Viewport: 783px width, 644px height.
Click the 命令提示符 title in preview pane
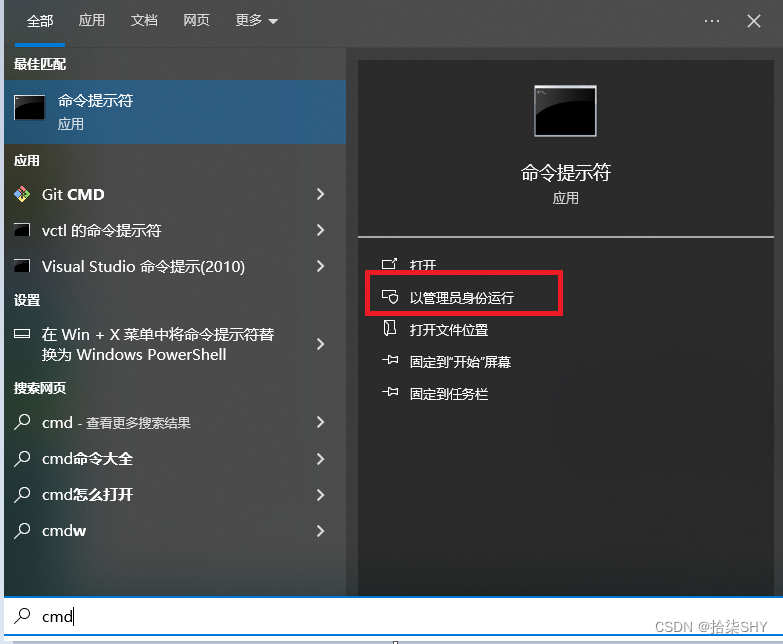pyautogui.click(x=565, y=172)
